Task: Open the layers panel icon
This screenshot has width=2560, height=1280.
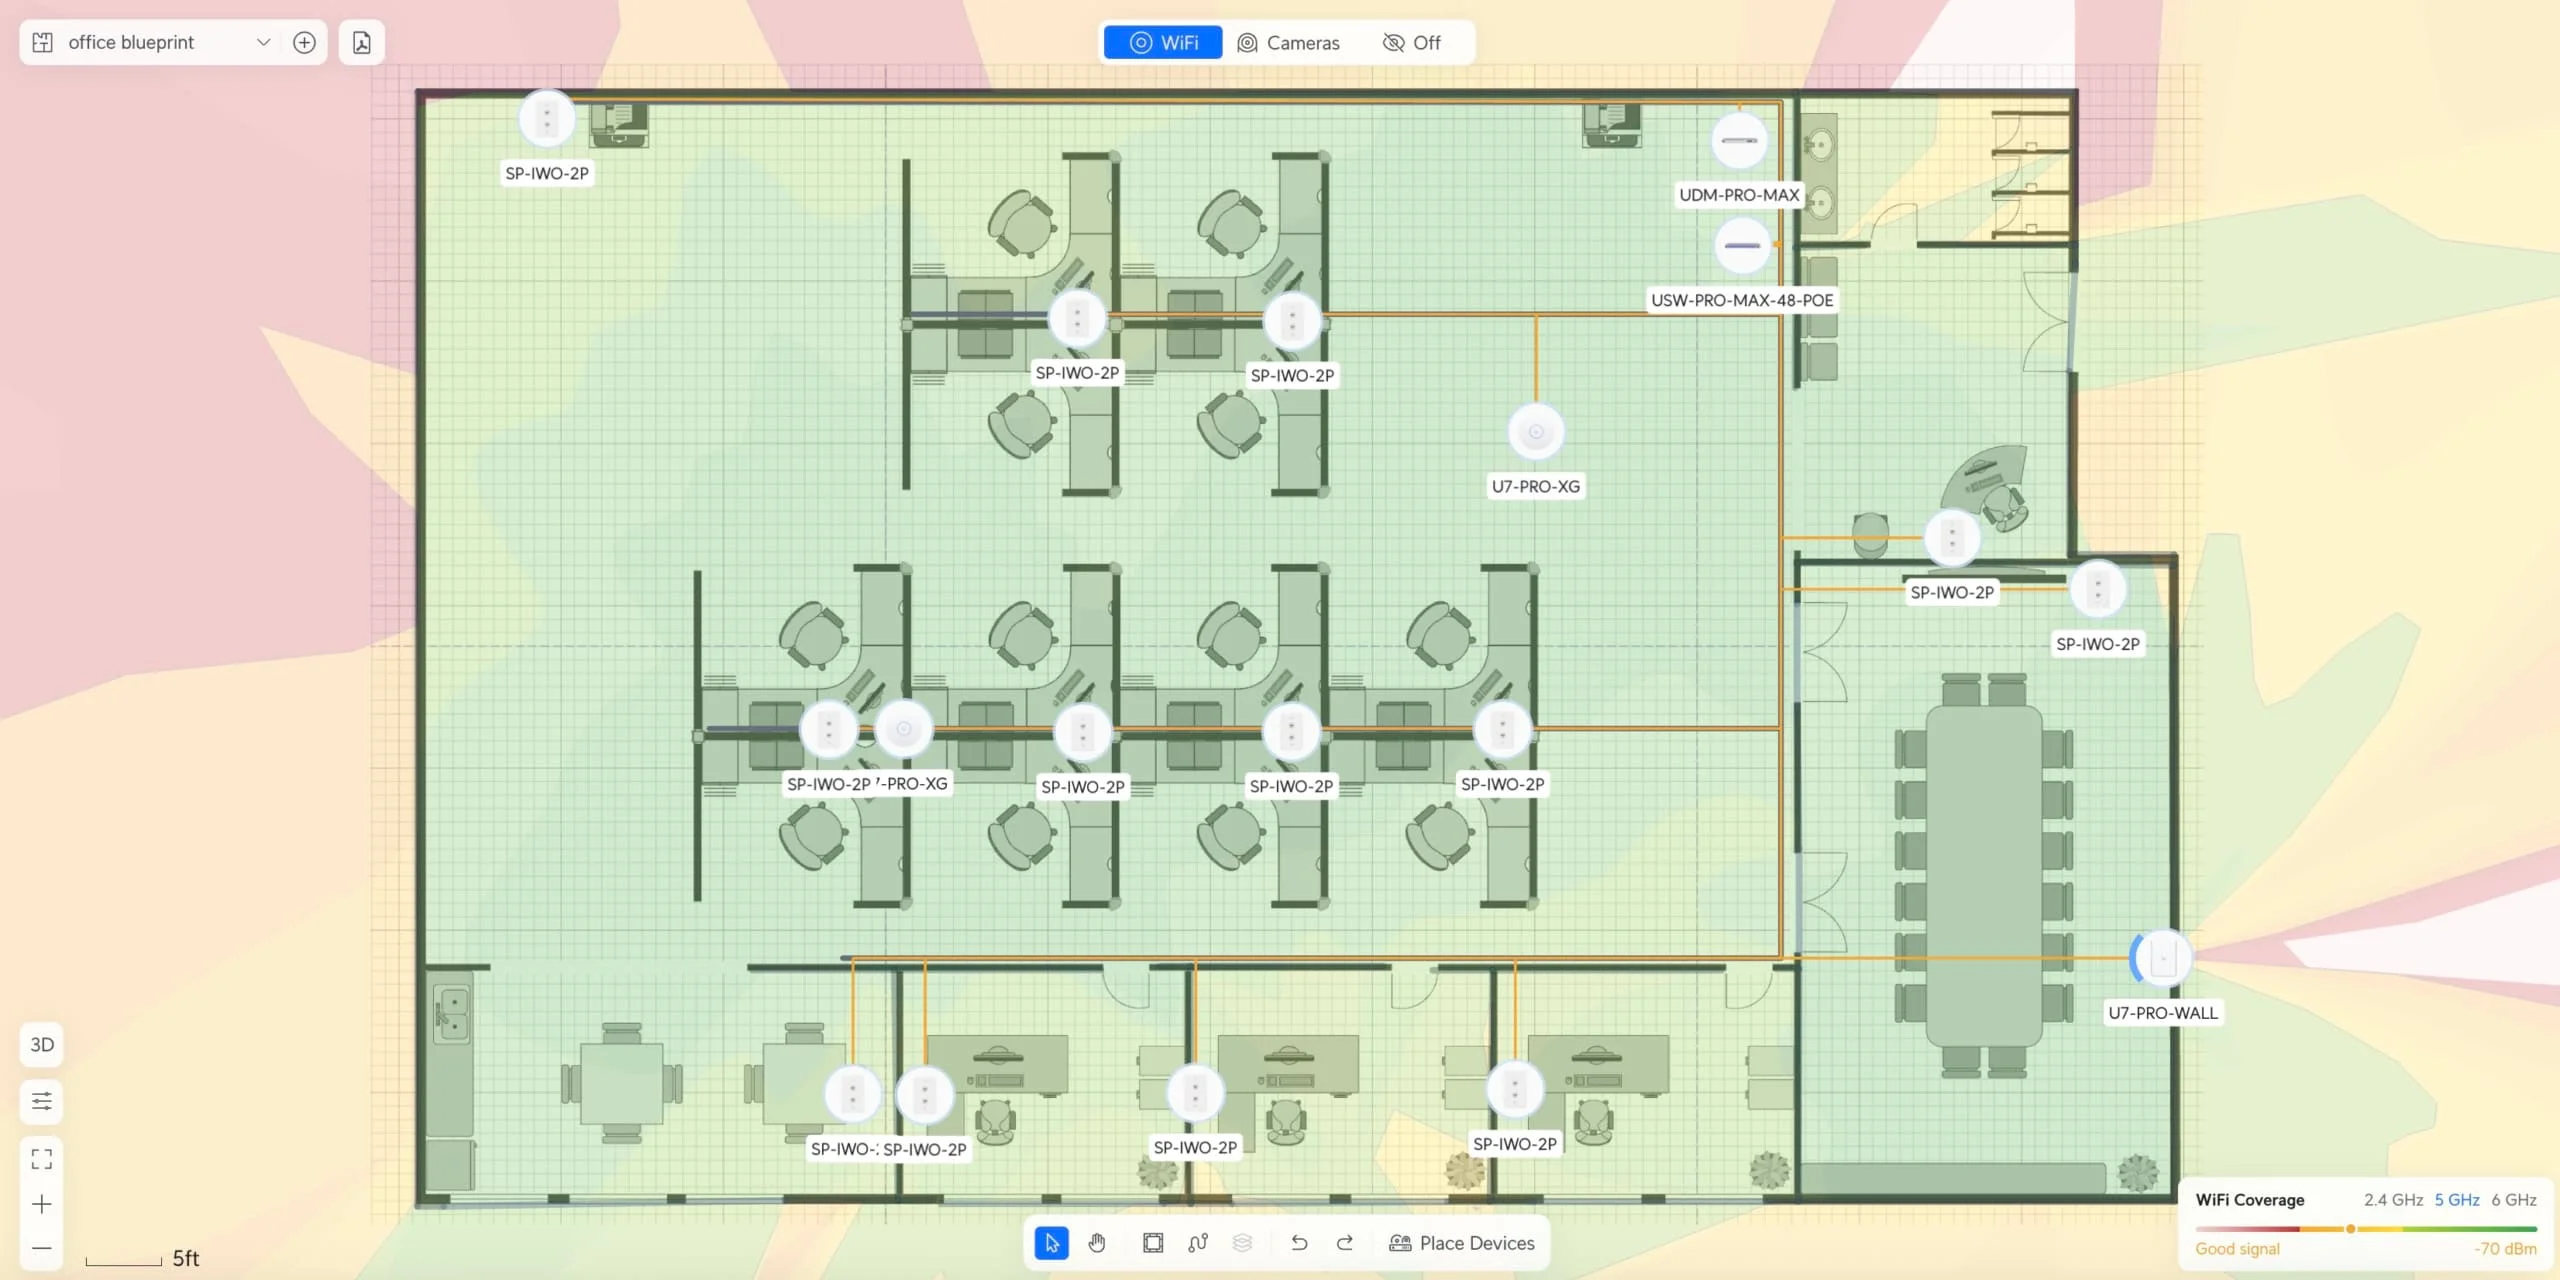Action: [x=1243, y=1242]
